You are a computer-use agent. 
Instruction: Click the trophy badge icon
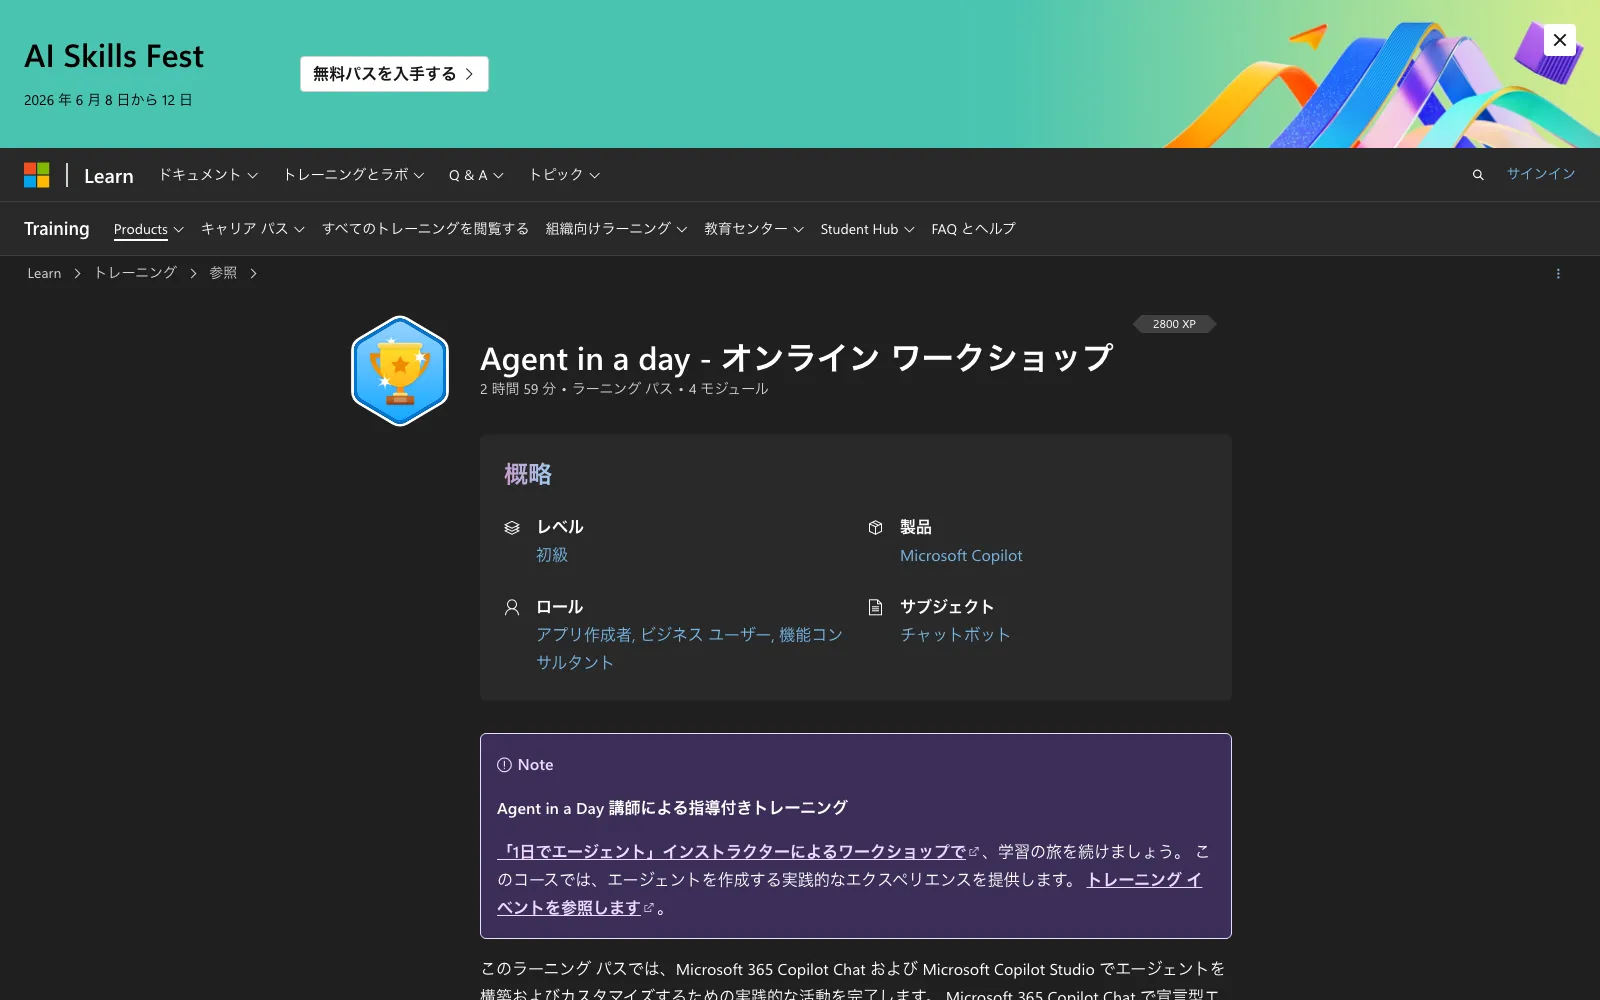click(x=400, y=371)
